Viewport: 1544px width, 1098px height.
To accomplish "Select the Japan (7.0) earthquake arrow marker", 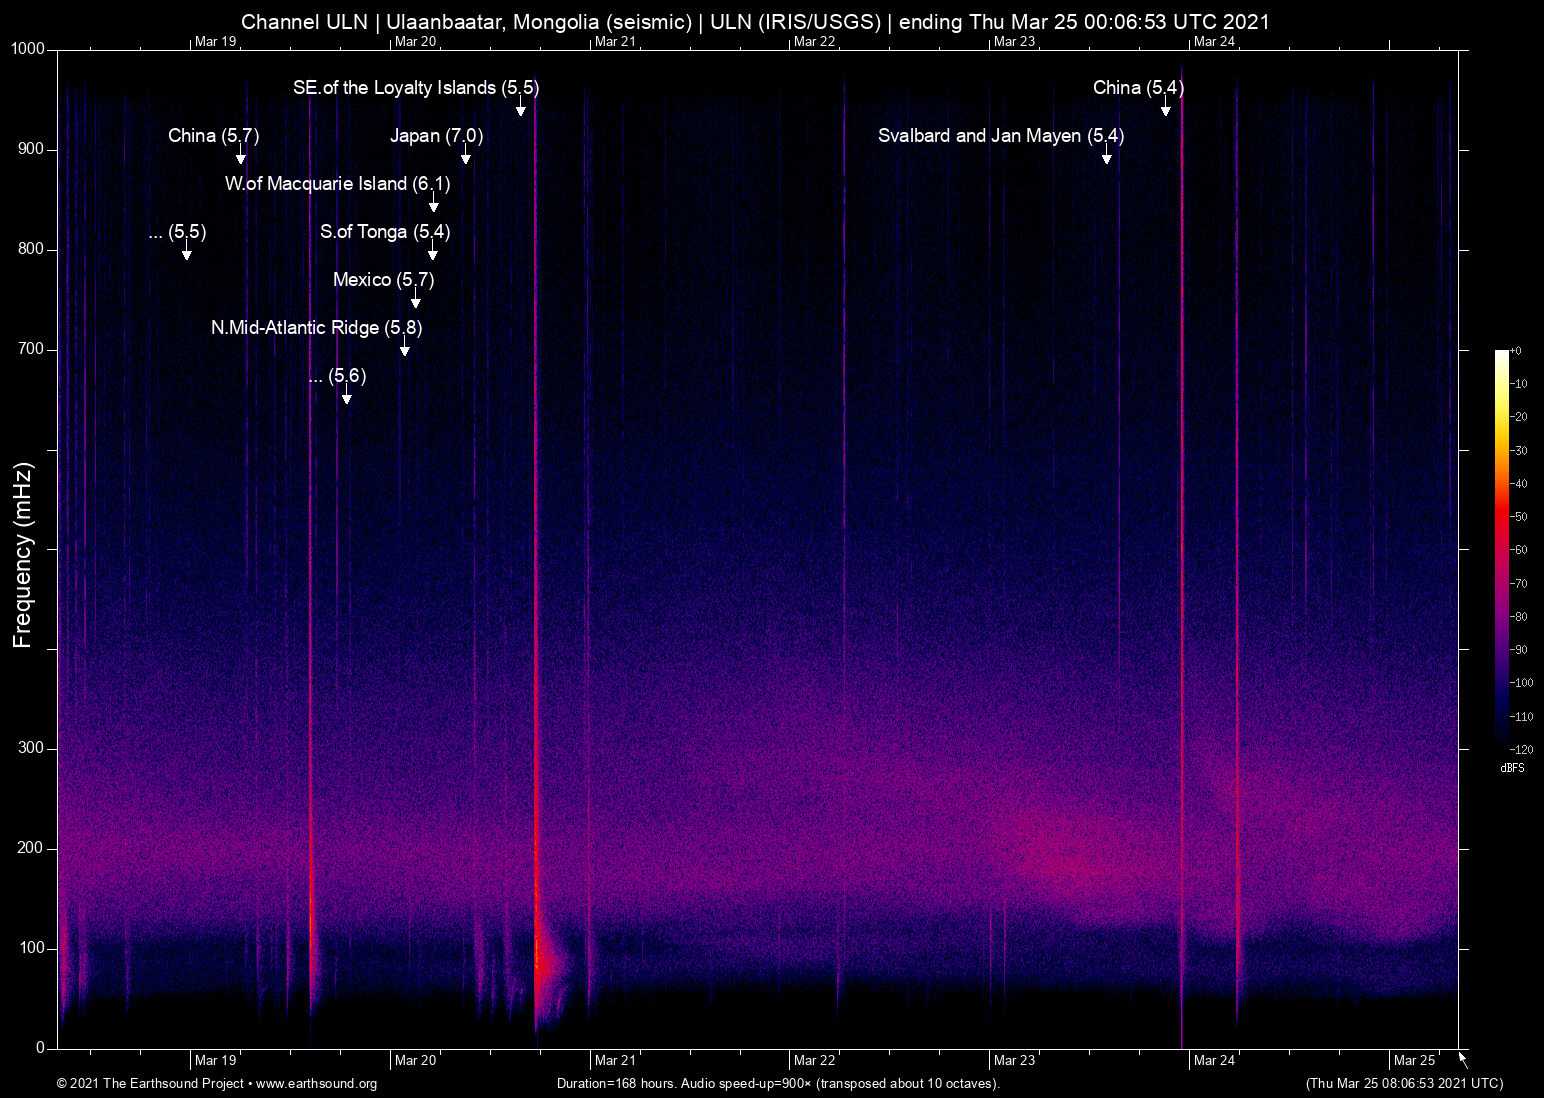I will coord(466,155).
